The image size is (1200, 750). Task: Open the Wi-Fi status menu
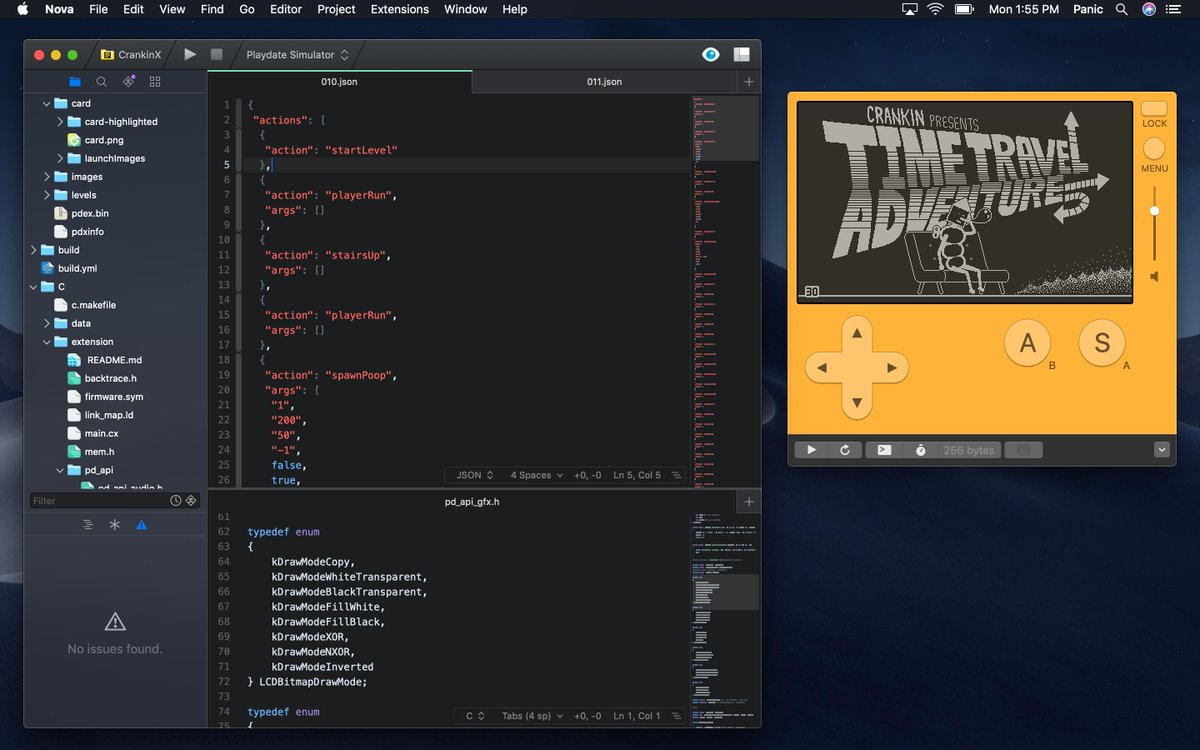[x=936, y=9]
